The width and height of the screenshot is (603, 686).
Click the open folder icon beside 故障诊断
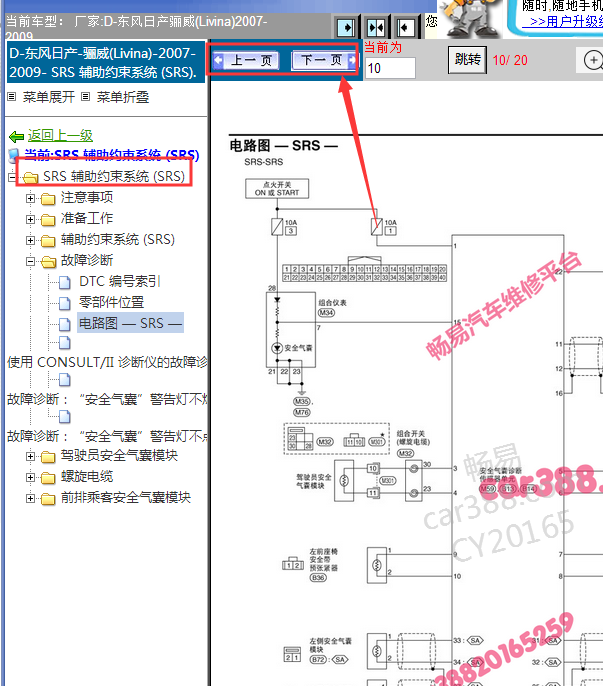pos(49,262)
